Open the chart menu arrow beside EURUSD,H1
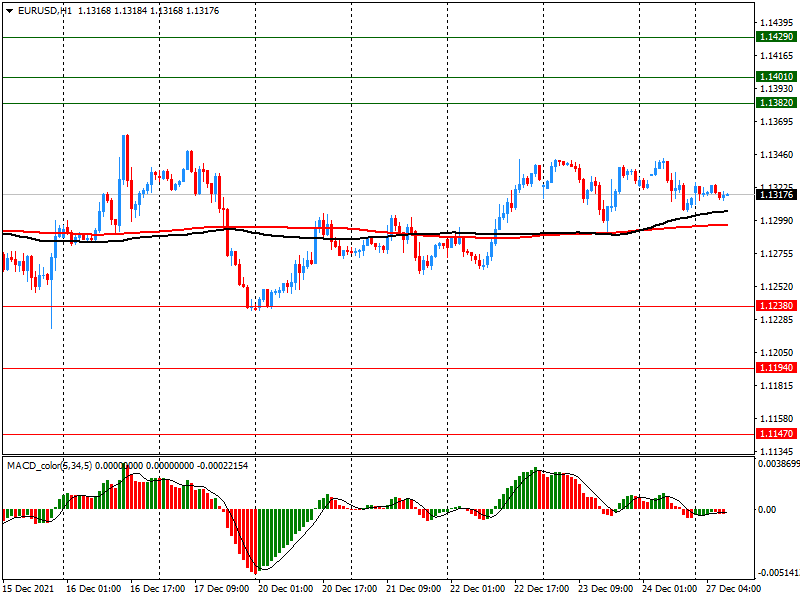This screenshot has height=600, width=800. click(x=9, y=11)
